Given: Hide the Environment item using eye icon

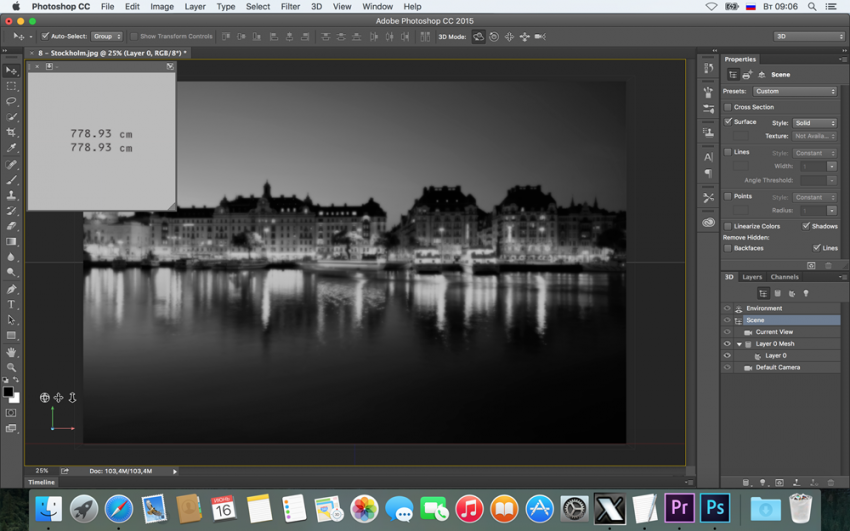Looking at the screenshot, I should point(727,308).
